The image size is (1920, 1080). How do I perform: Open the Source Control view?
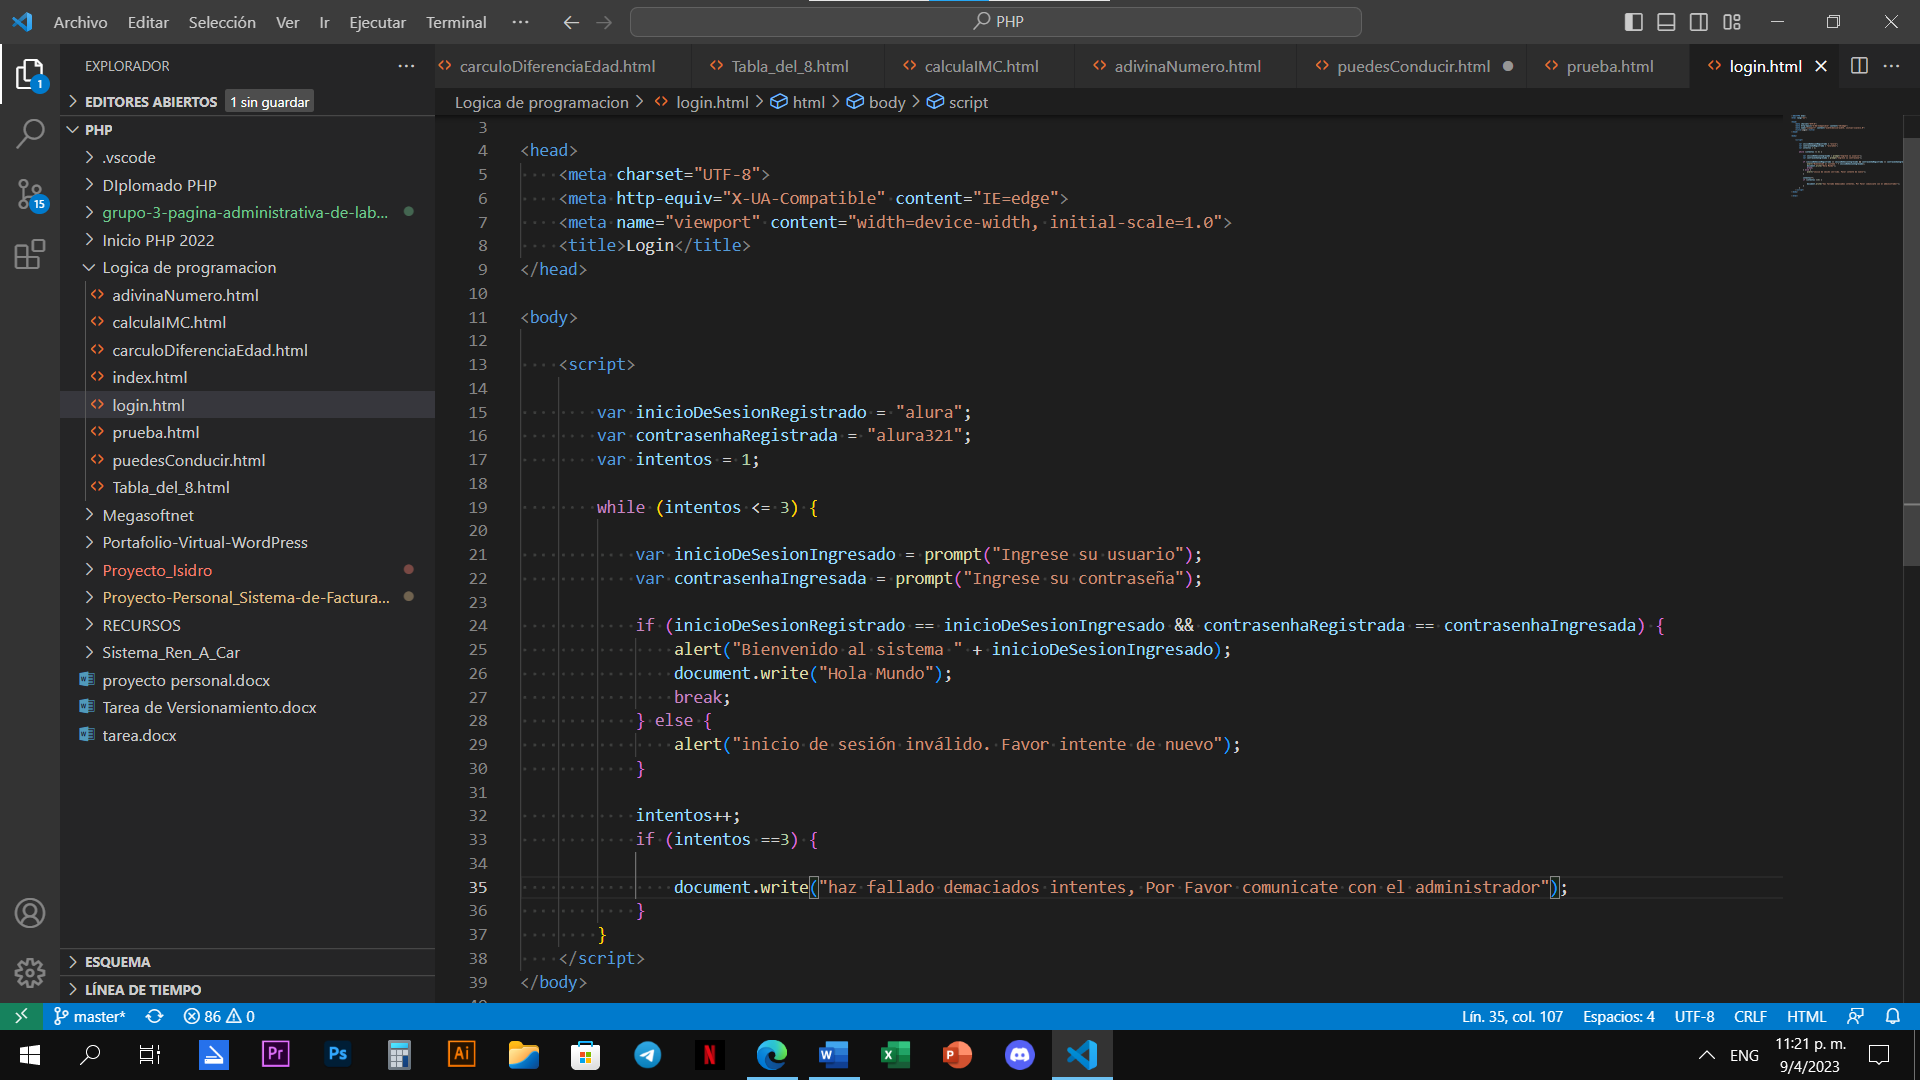pos(30,194)
